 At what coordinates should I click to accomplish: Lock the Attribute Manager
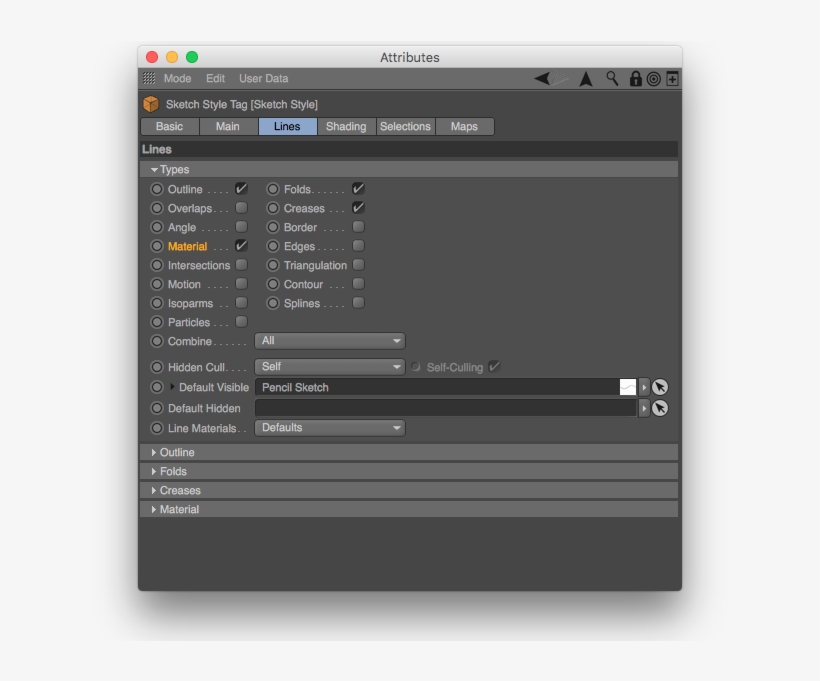point(635,77)
